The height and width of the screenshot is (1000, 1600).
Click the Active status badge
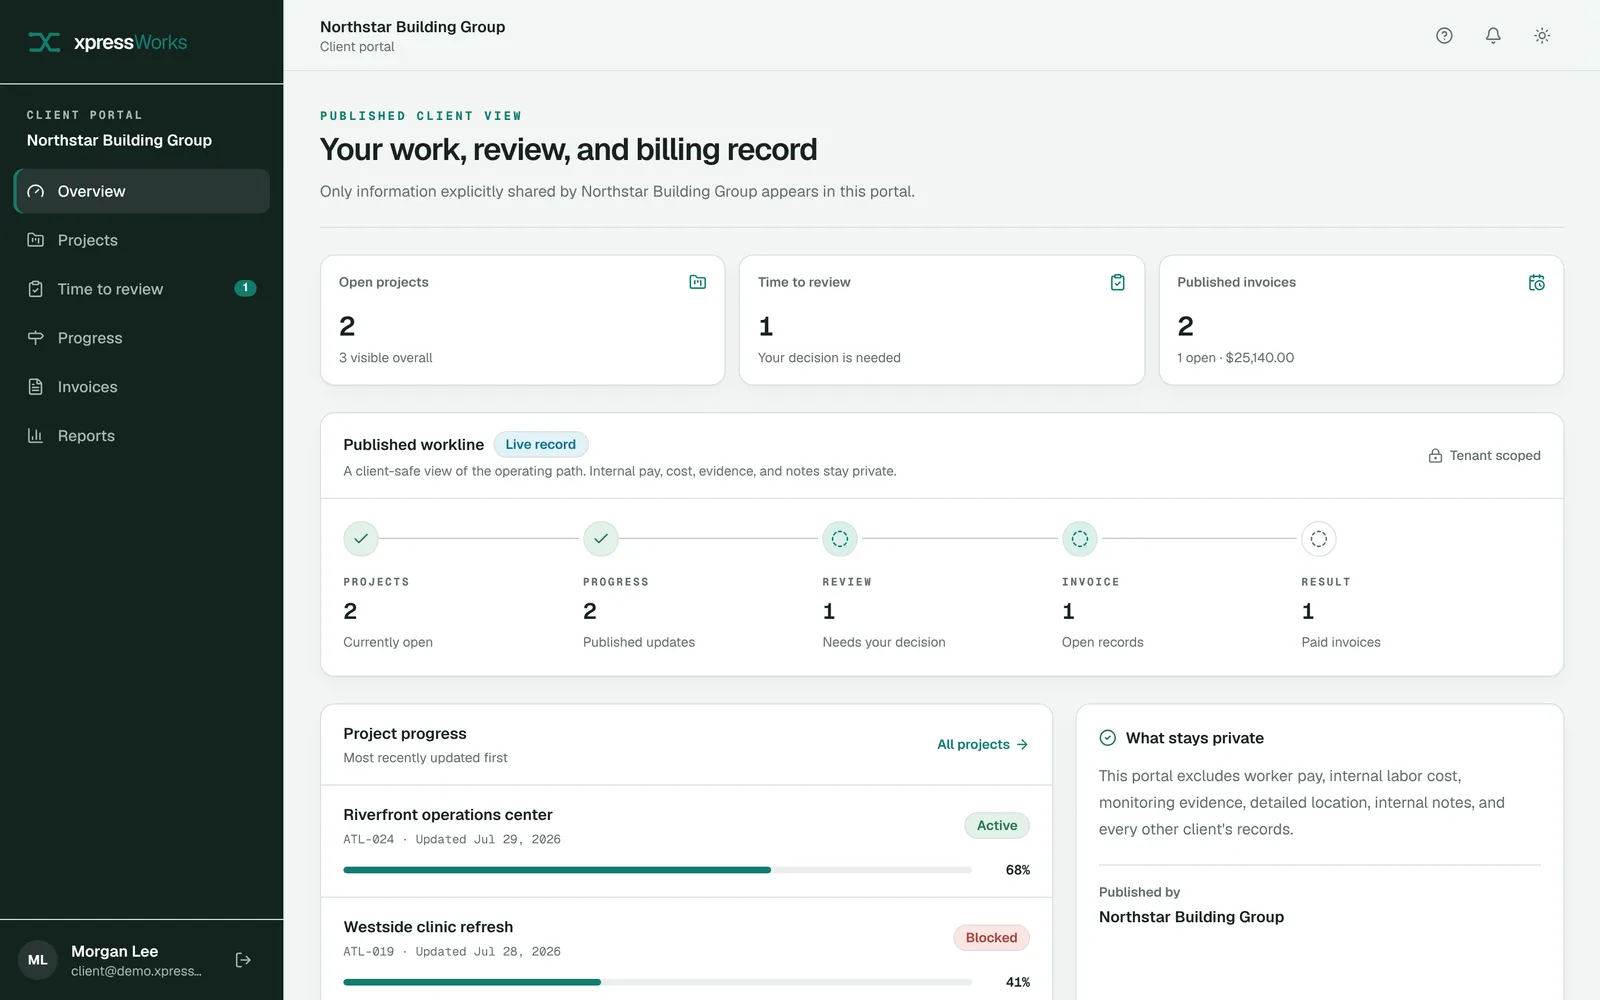click(997, 825)
